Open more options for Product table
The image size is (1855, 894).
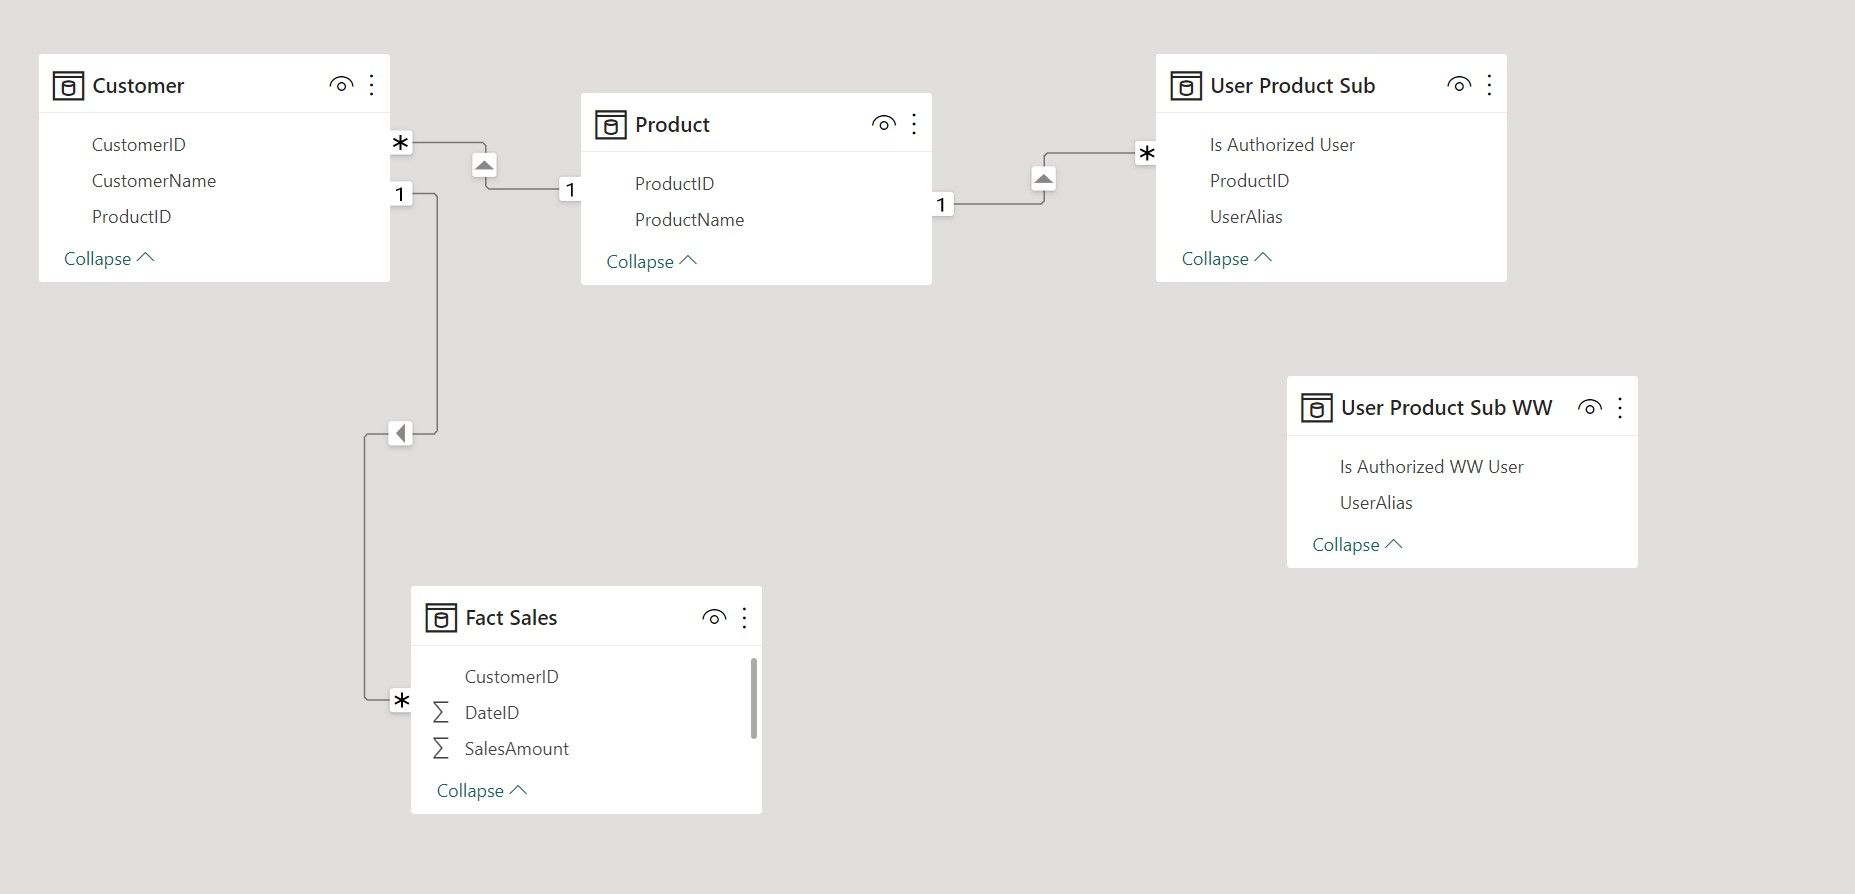point(914,124)
